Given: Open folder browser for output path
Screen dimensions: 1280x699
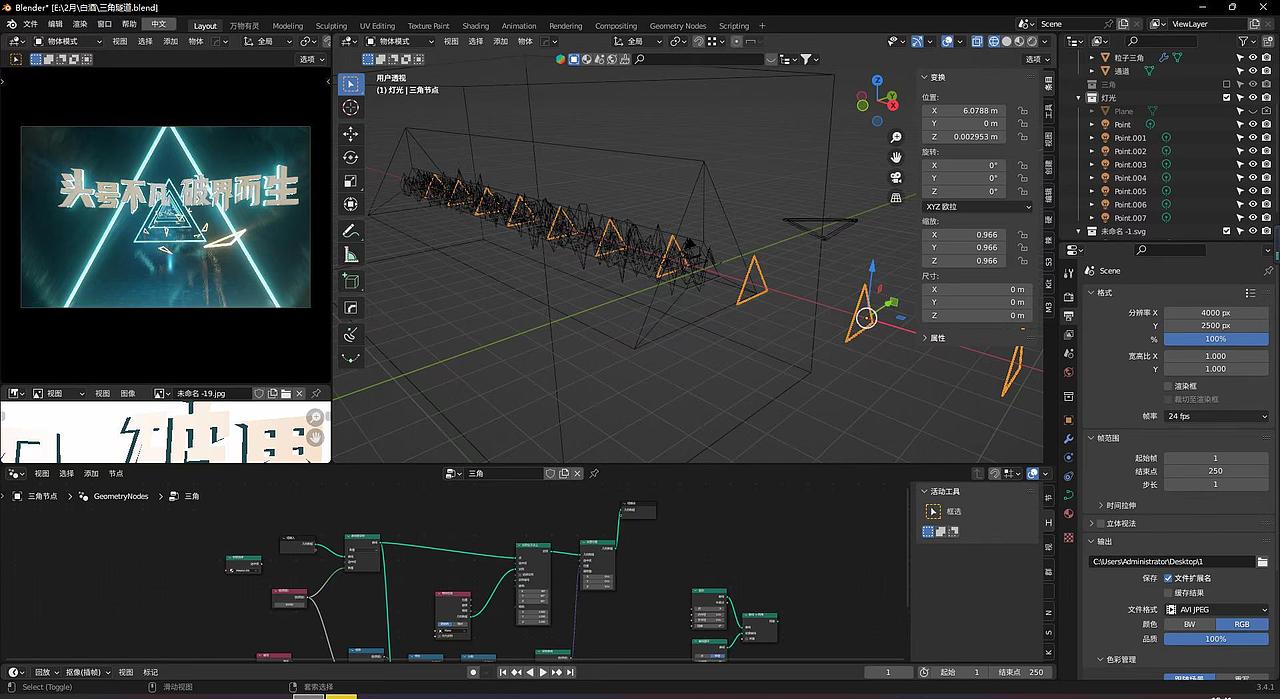Looking at the screenshot, I should (x=1263, y=562).
